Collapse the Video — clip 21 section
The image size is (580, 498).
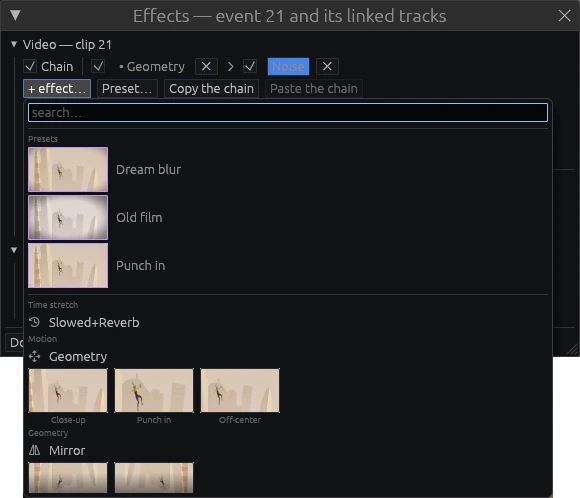click(x=14, y=44)
